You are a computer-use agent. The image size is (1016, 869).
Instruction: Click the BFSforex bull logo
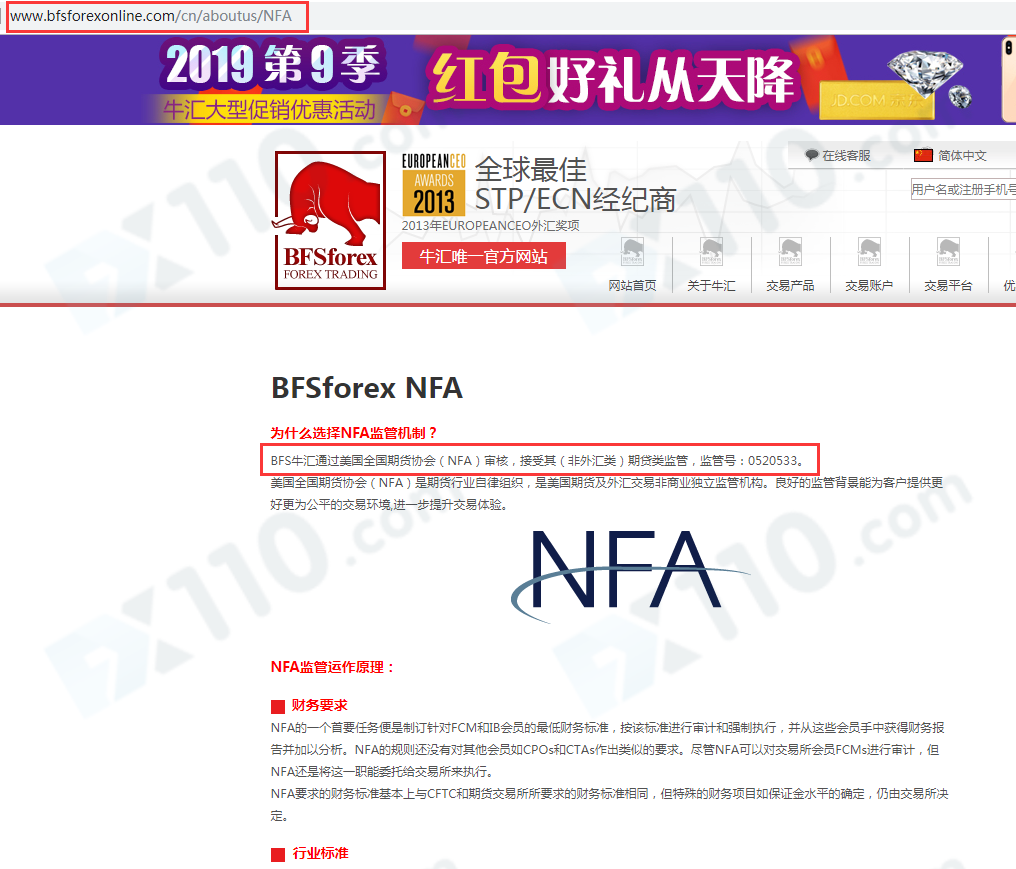point(330,220)
